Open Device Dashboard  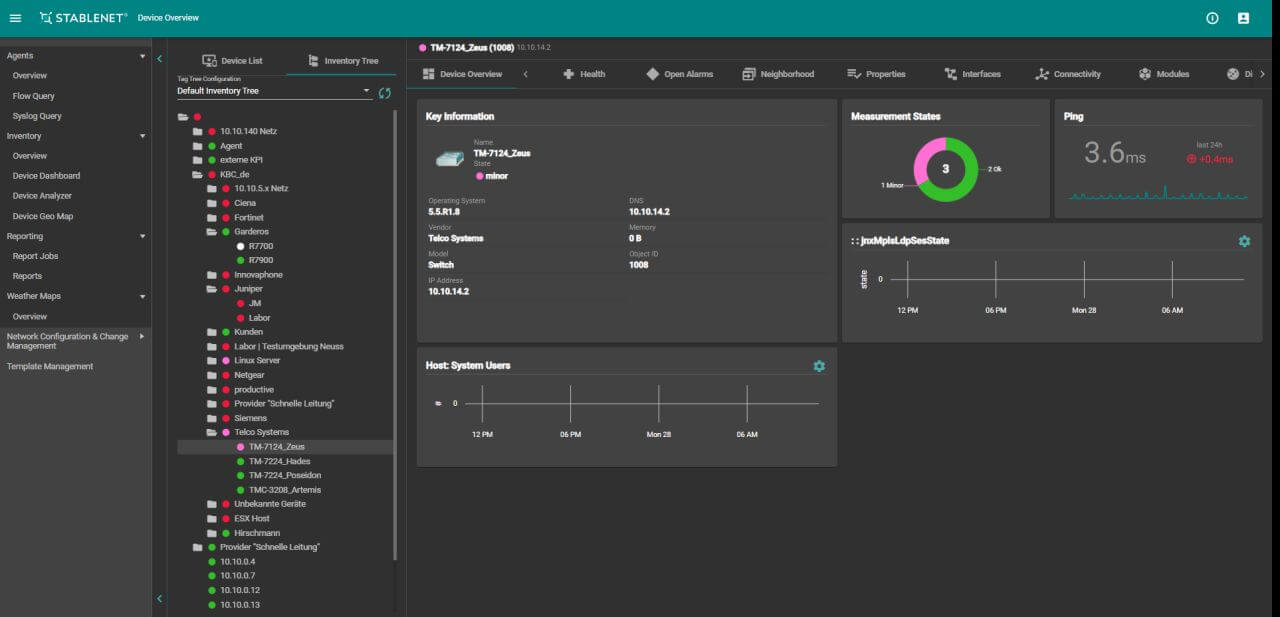(46, 176)
